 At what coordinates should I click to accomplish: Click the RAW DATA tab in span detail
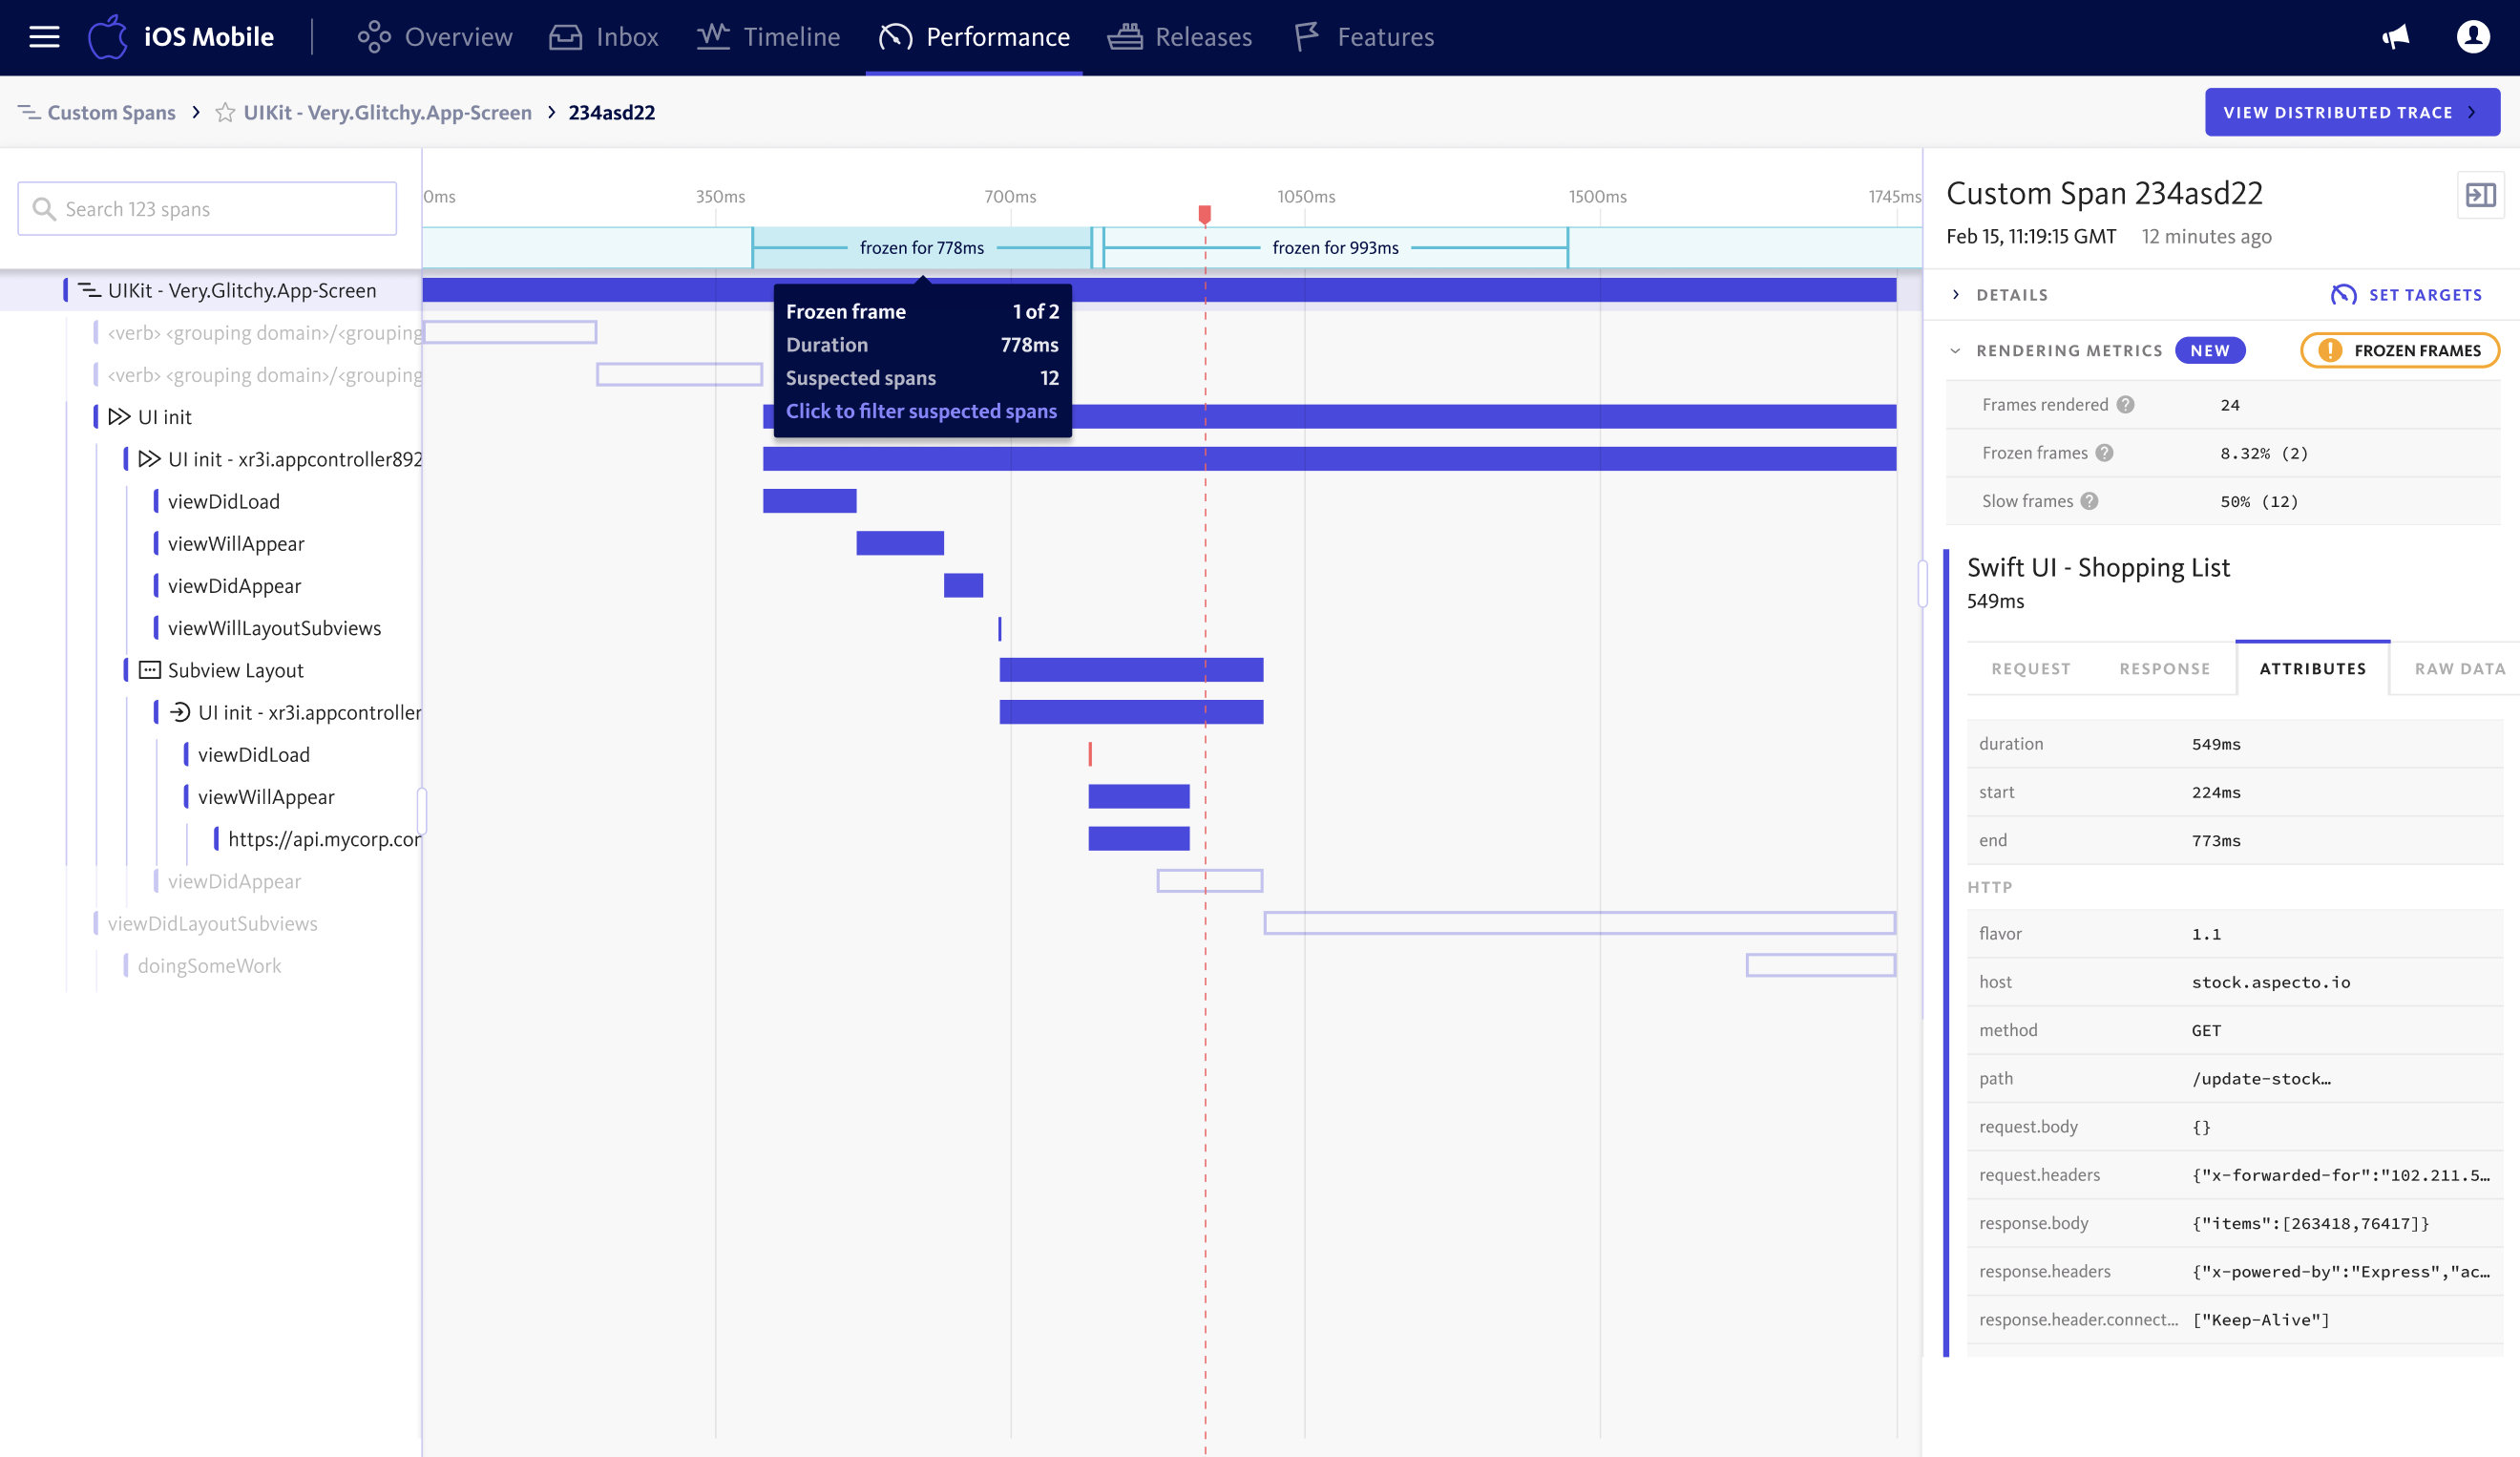coord(2459,667)
